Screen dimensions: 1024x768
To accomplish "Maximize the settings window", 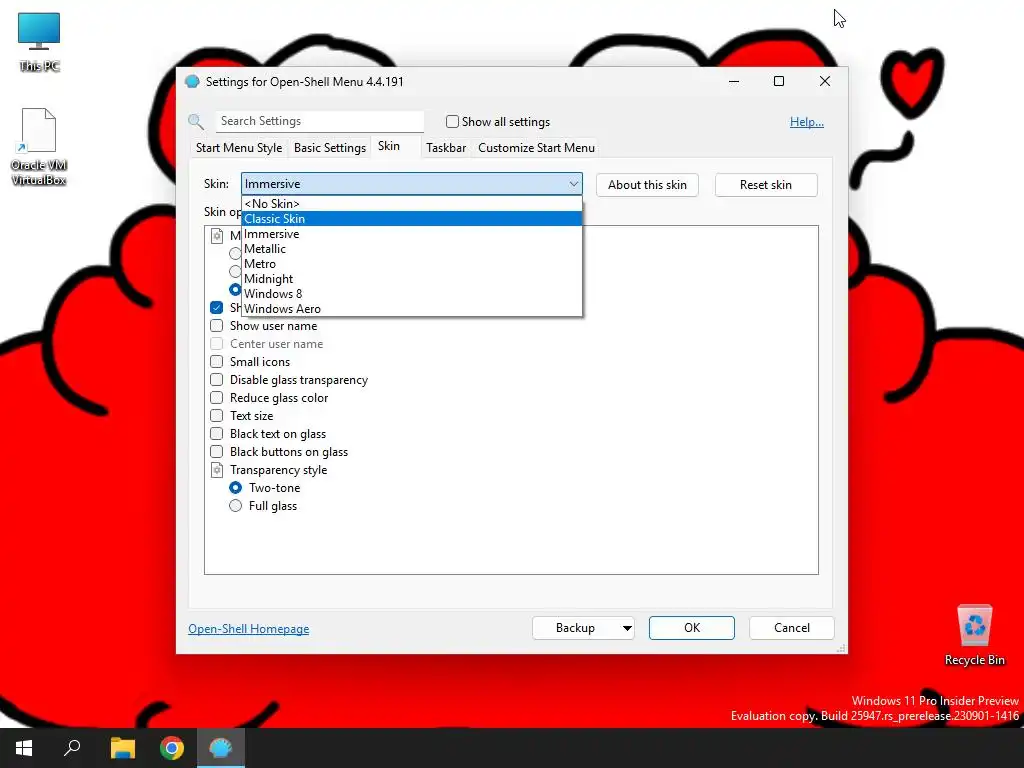I will (x=778, y=81).
